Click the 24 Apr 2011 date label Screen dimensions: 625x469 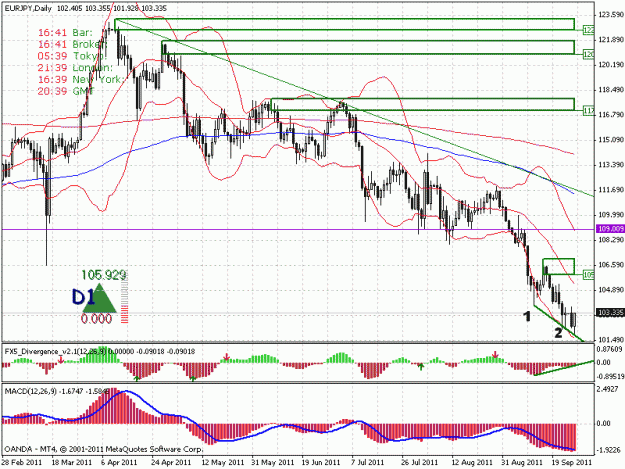(171, 462)
